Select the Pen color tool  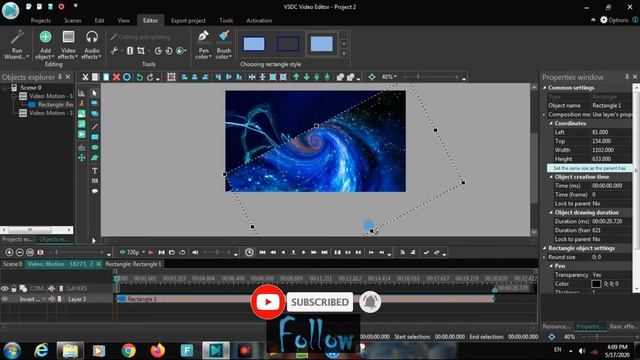click(203, 45)
